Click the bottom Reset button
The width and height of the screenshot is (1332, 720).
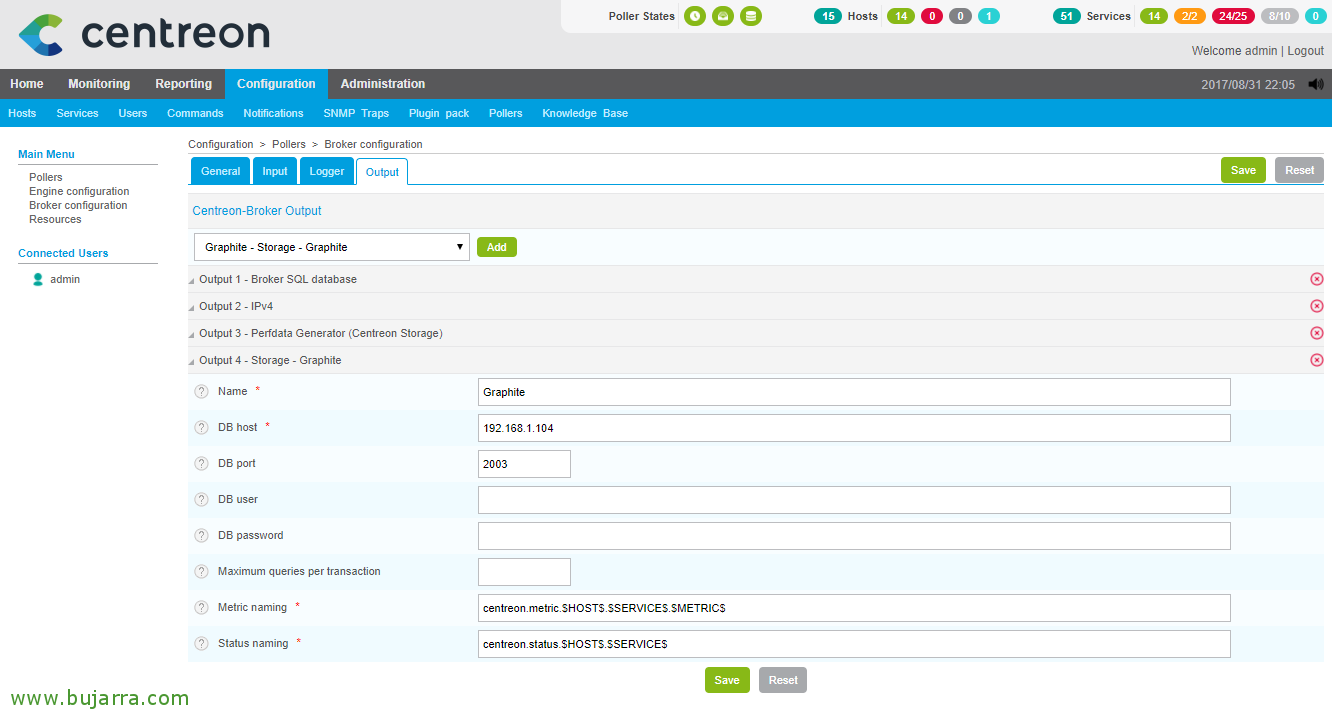click(783, 680)
